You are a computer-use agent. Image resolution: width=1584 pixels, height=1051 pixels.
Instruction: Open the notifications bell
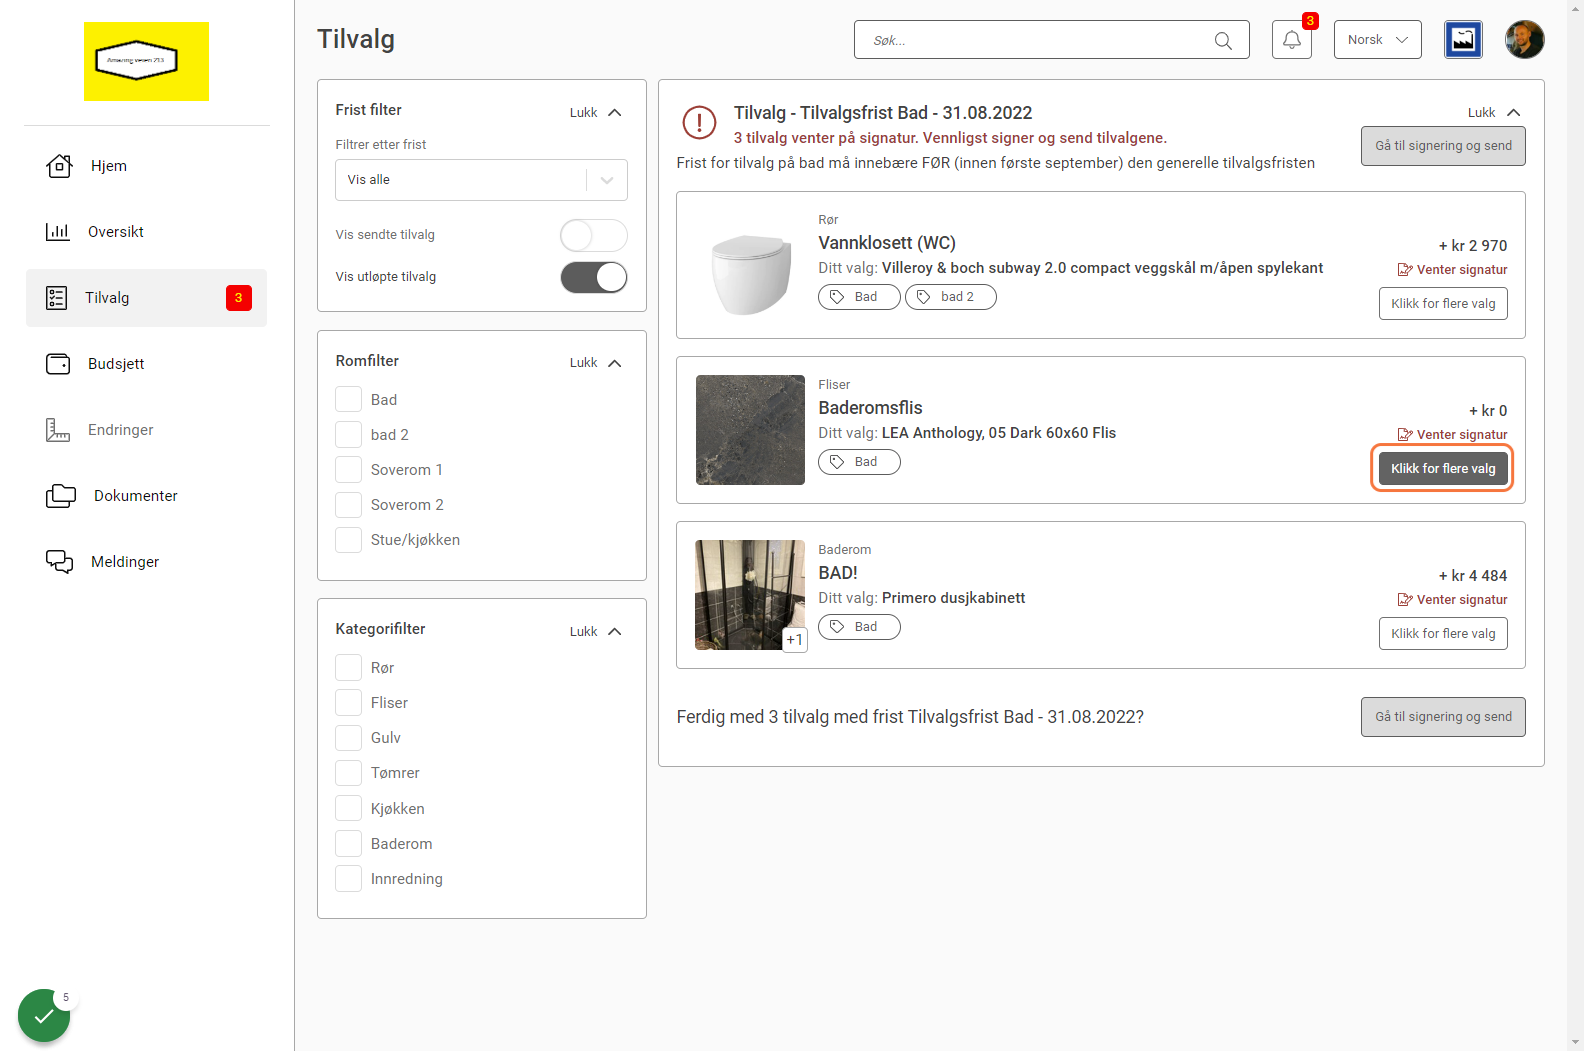coord(1292,40)
